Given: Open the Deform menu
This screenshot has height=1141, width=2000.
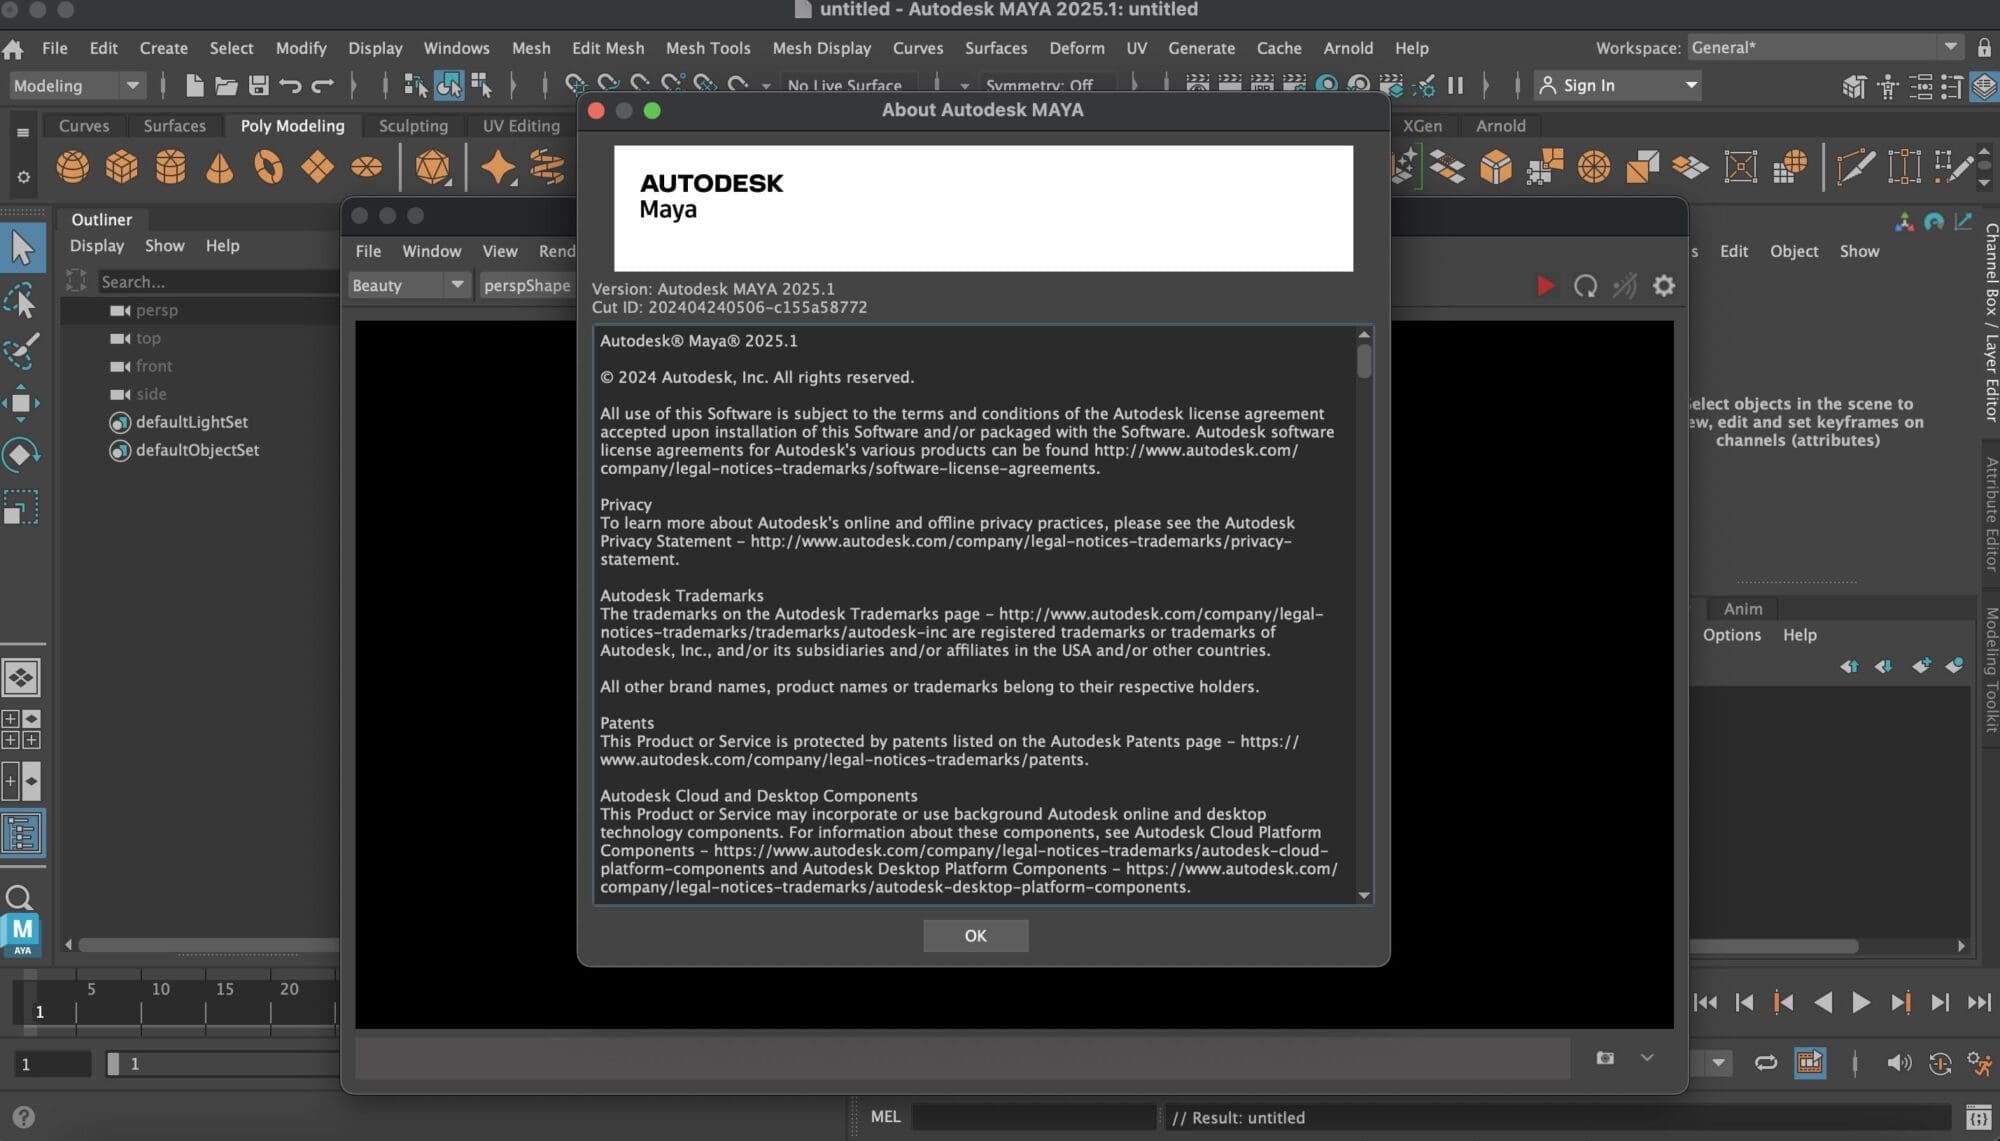Looking at the screenshot, I should (x=1077, y=48).
